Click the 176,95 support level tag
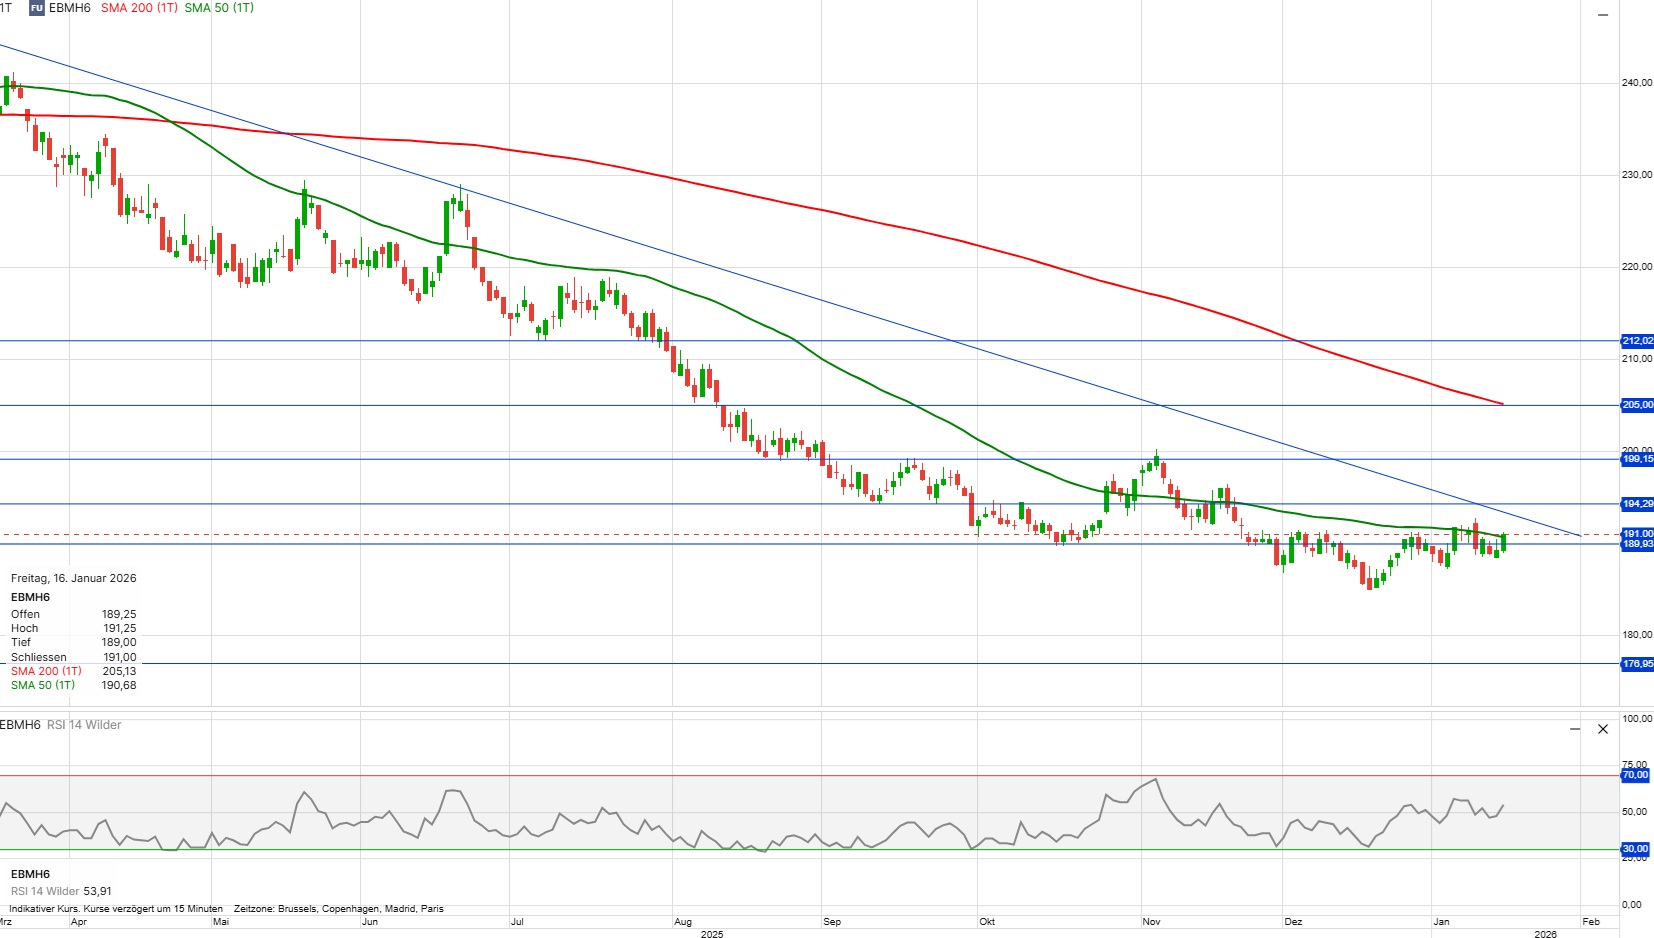1654x938 pixels. (x=1637, y=664)
